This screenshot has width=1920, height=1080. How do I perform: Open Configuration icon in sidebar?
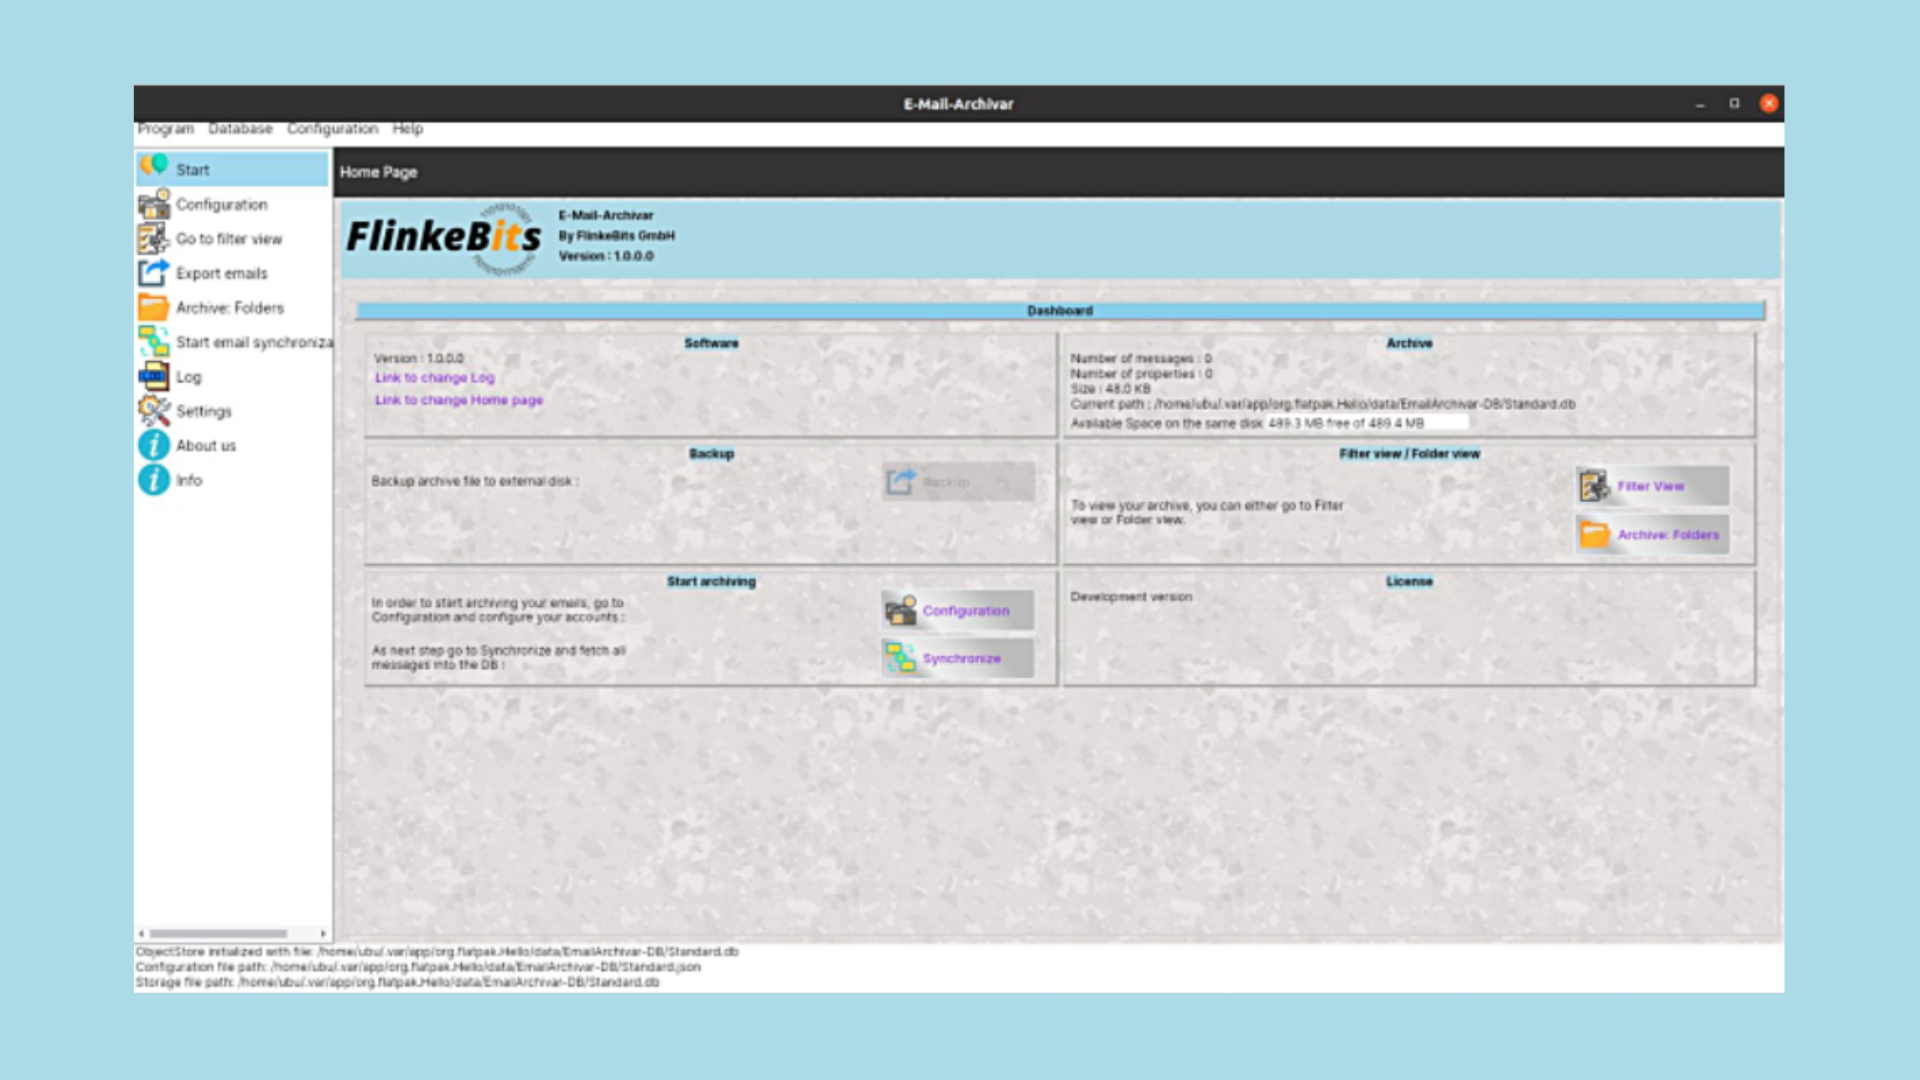click(154, 204)
